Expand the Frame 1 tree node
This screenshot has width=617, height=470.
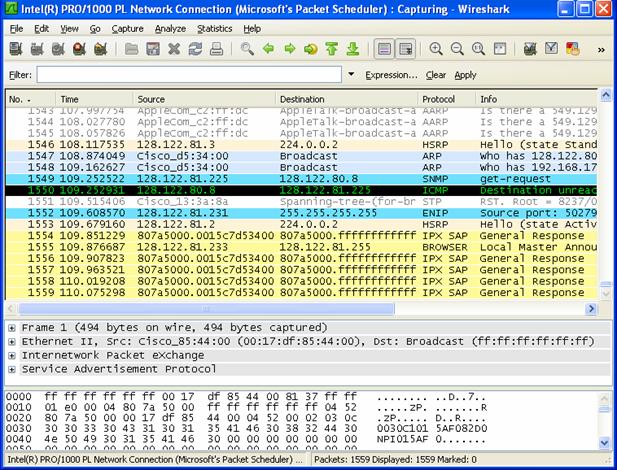(x=11, y=327)
